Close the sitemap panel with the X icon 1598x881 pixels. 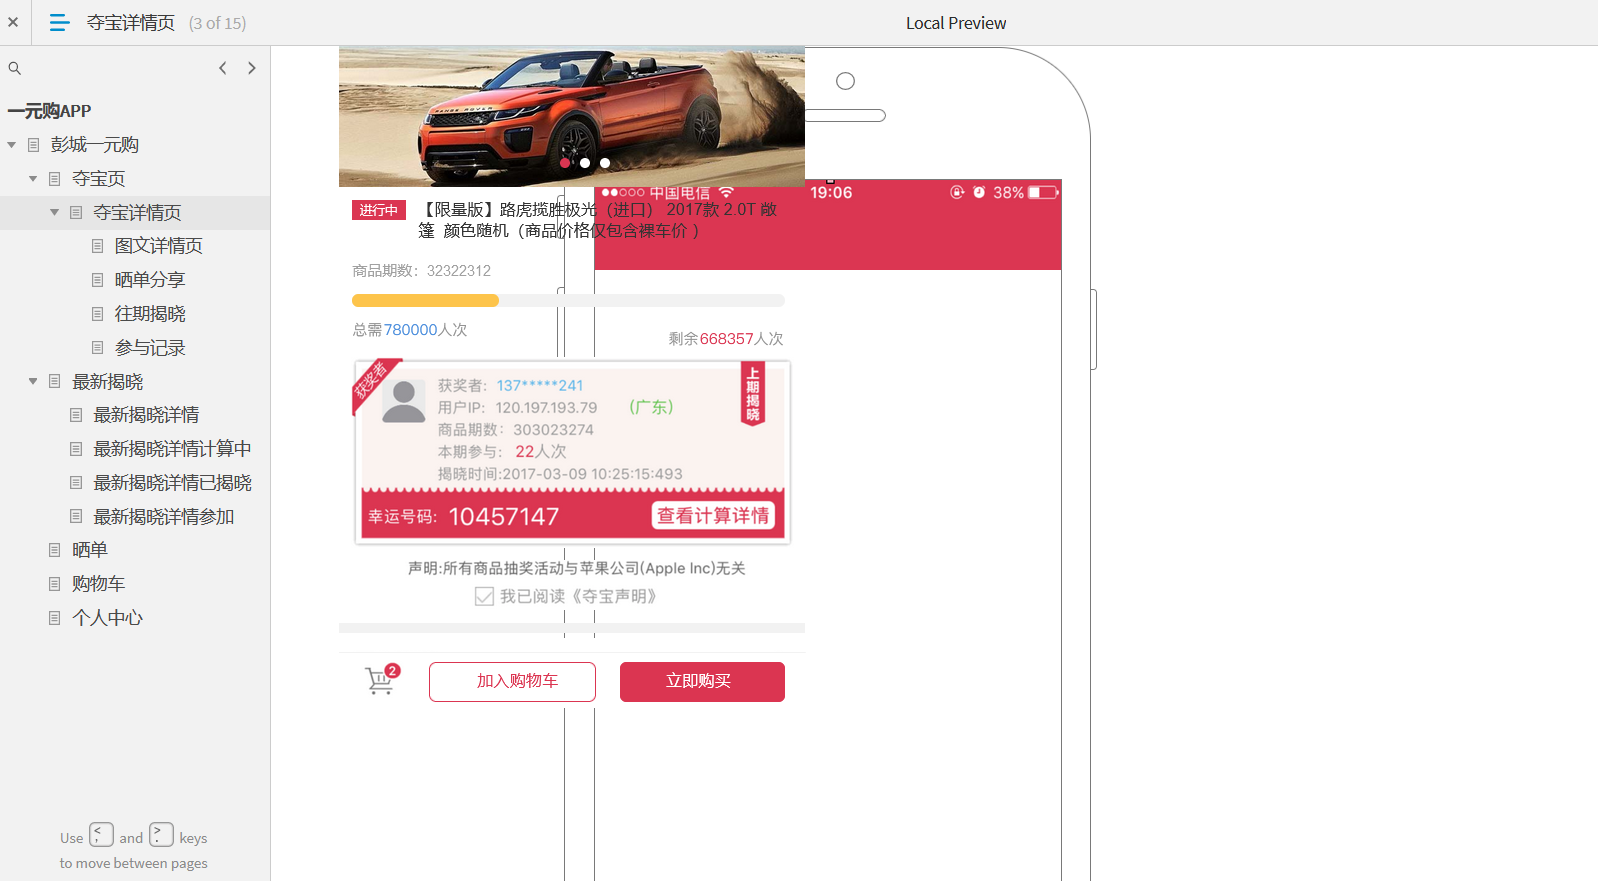(x=13, y=22)
